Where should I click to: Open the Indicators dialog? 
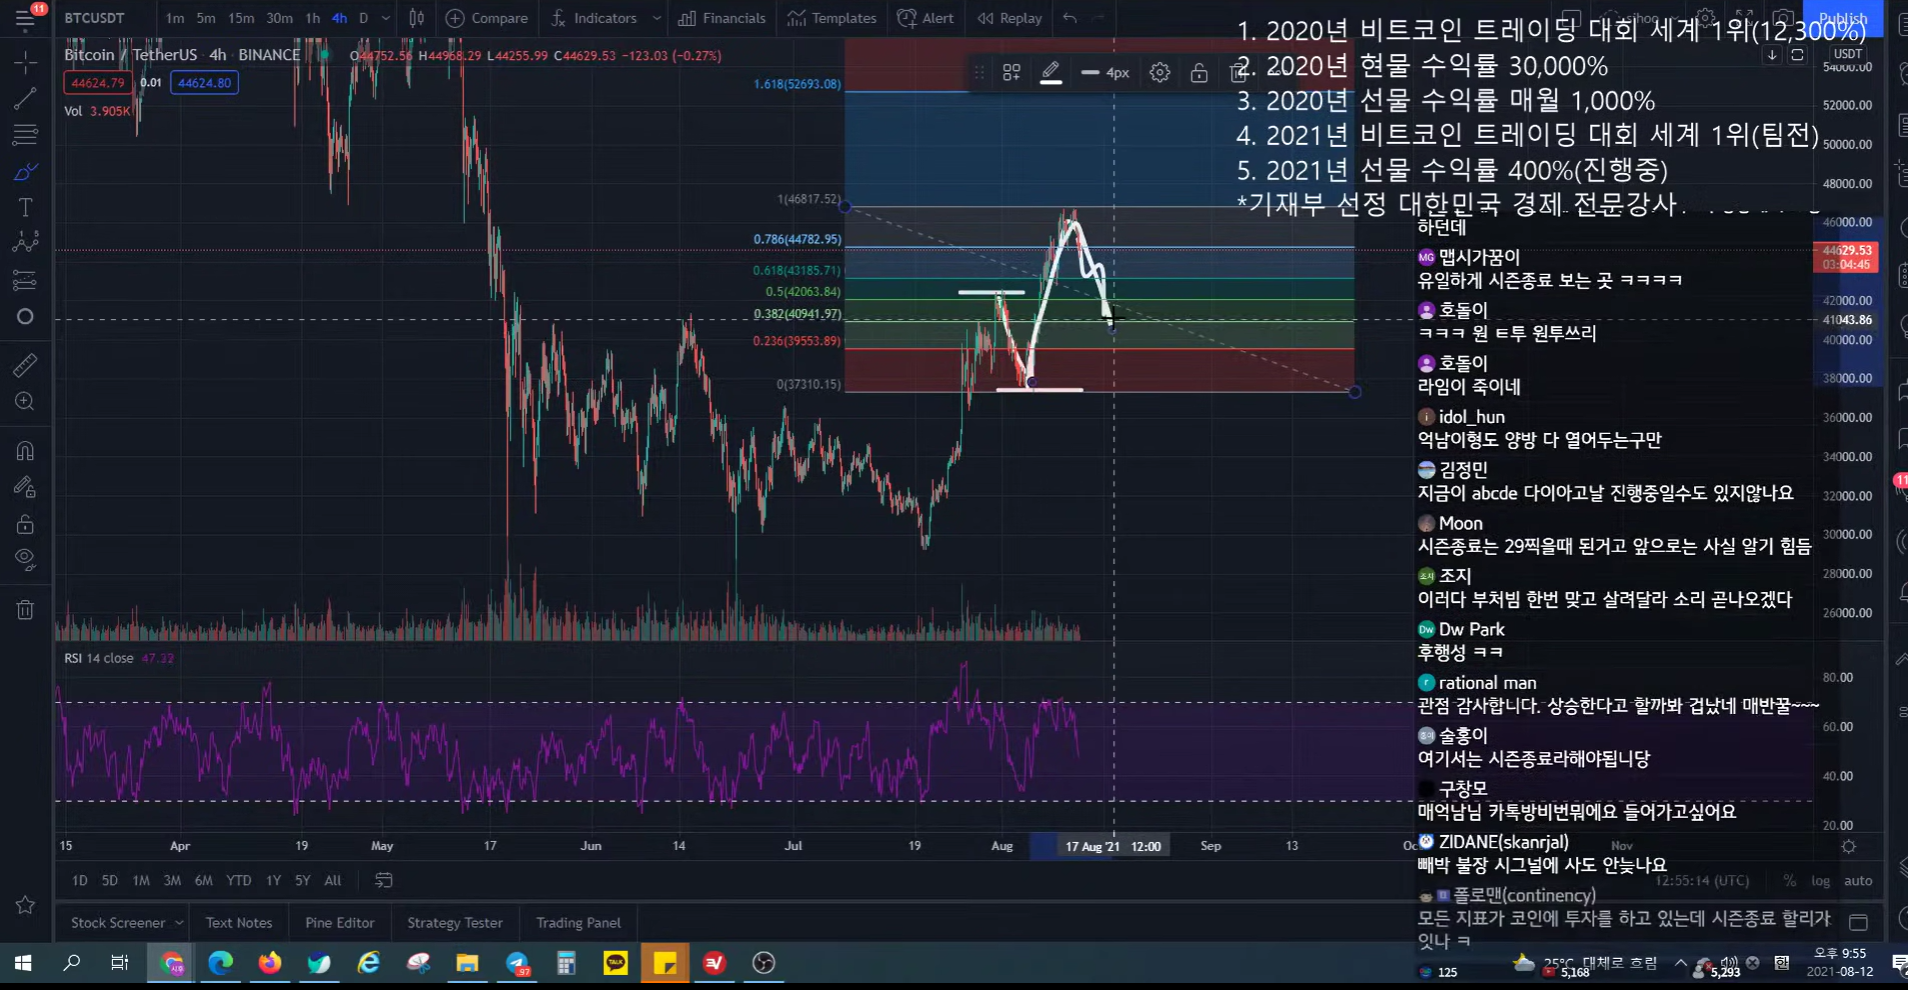click(593, 18)
